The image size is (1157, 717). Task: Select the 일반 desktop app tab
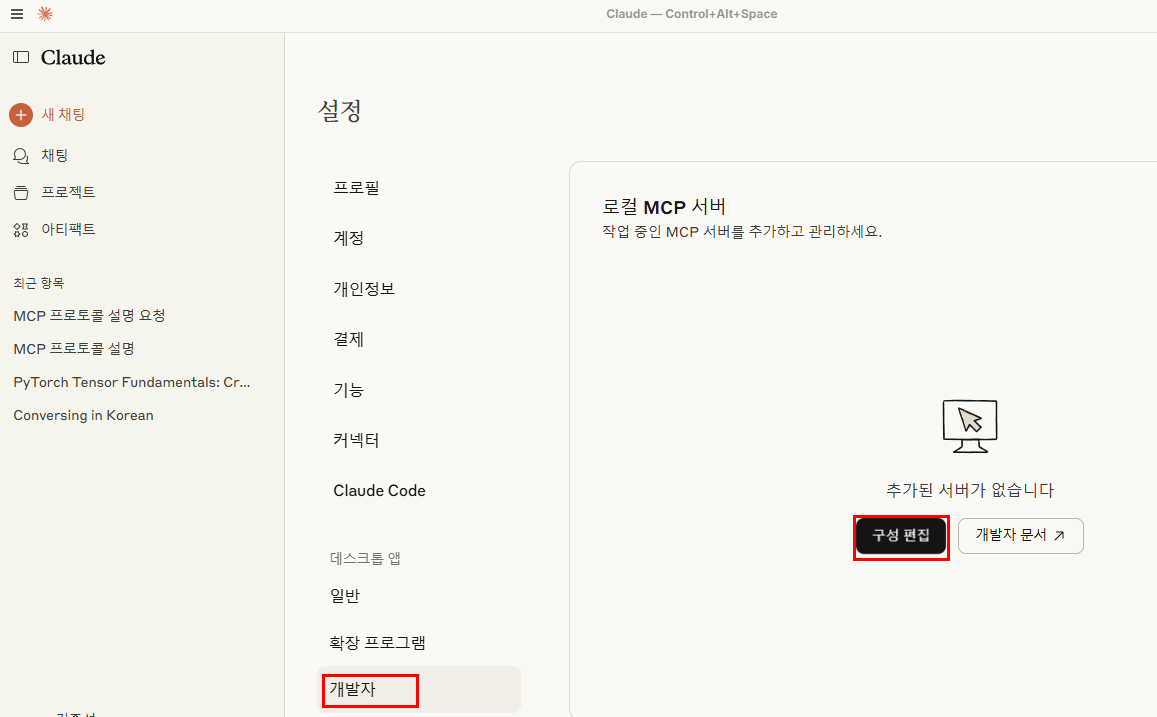[345, 595]
